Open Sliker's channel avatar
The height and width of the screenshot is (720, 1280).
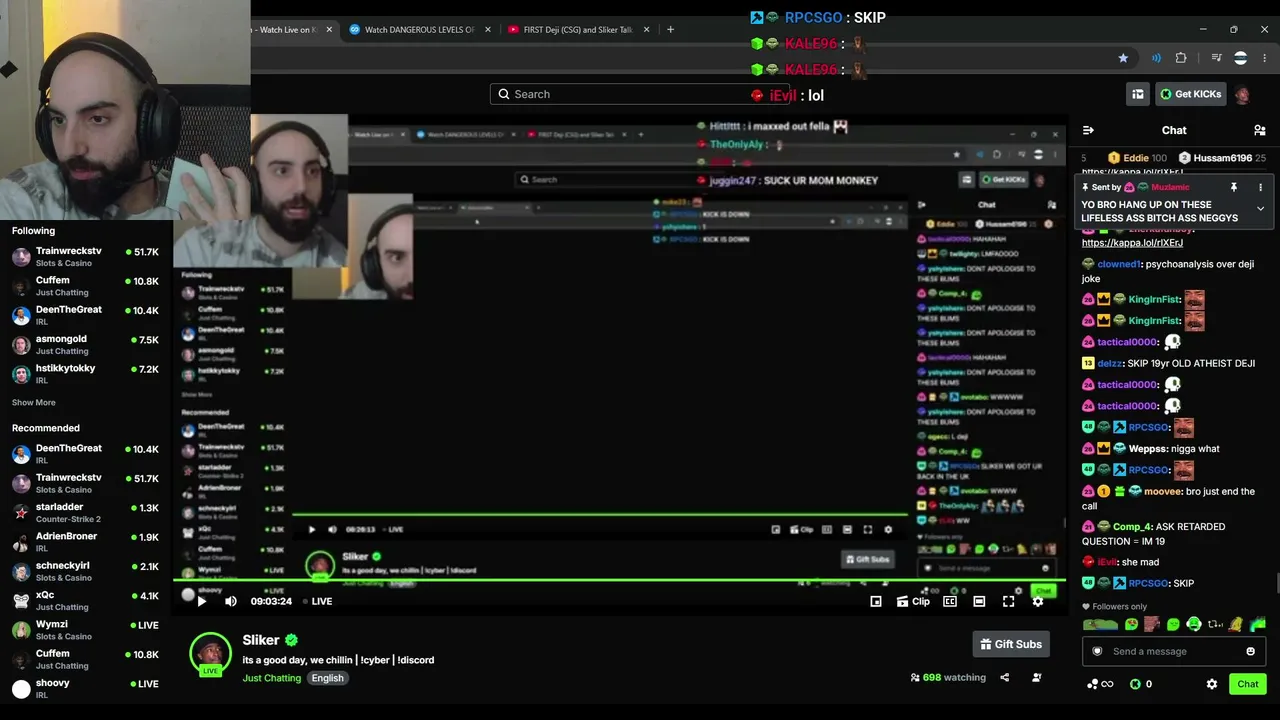[211, 654]
